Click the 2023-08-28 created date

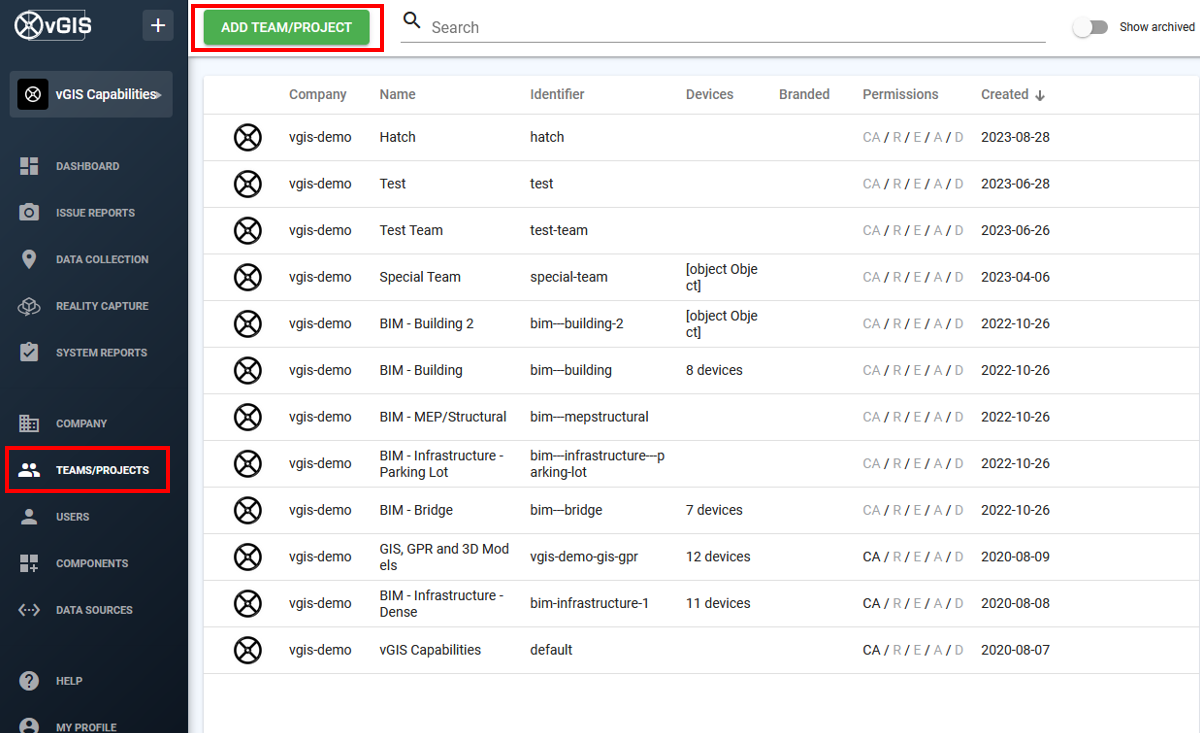tap(1015, 137)
